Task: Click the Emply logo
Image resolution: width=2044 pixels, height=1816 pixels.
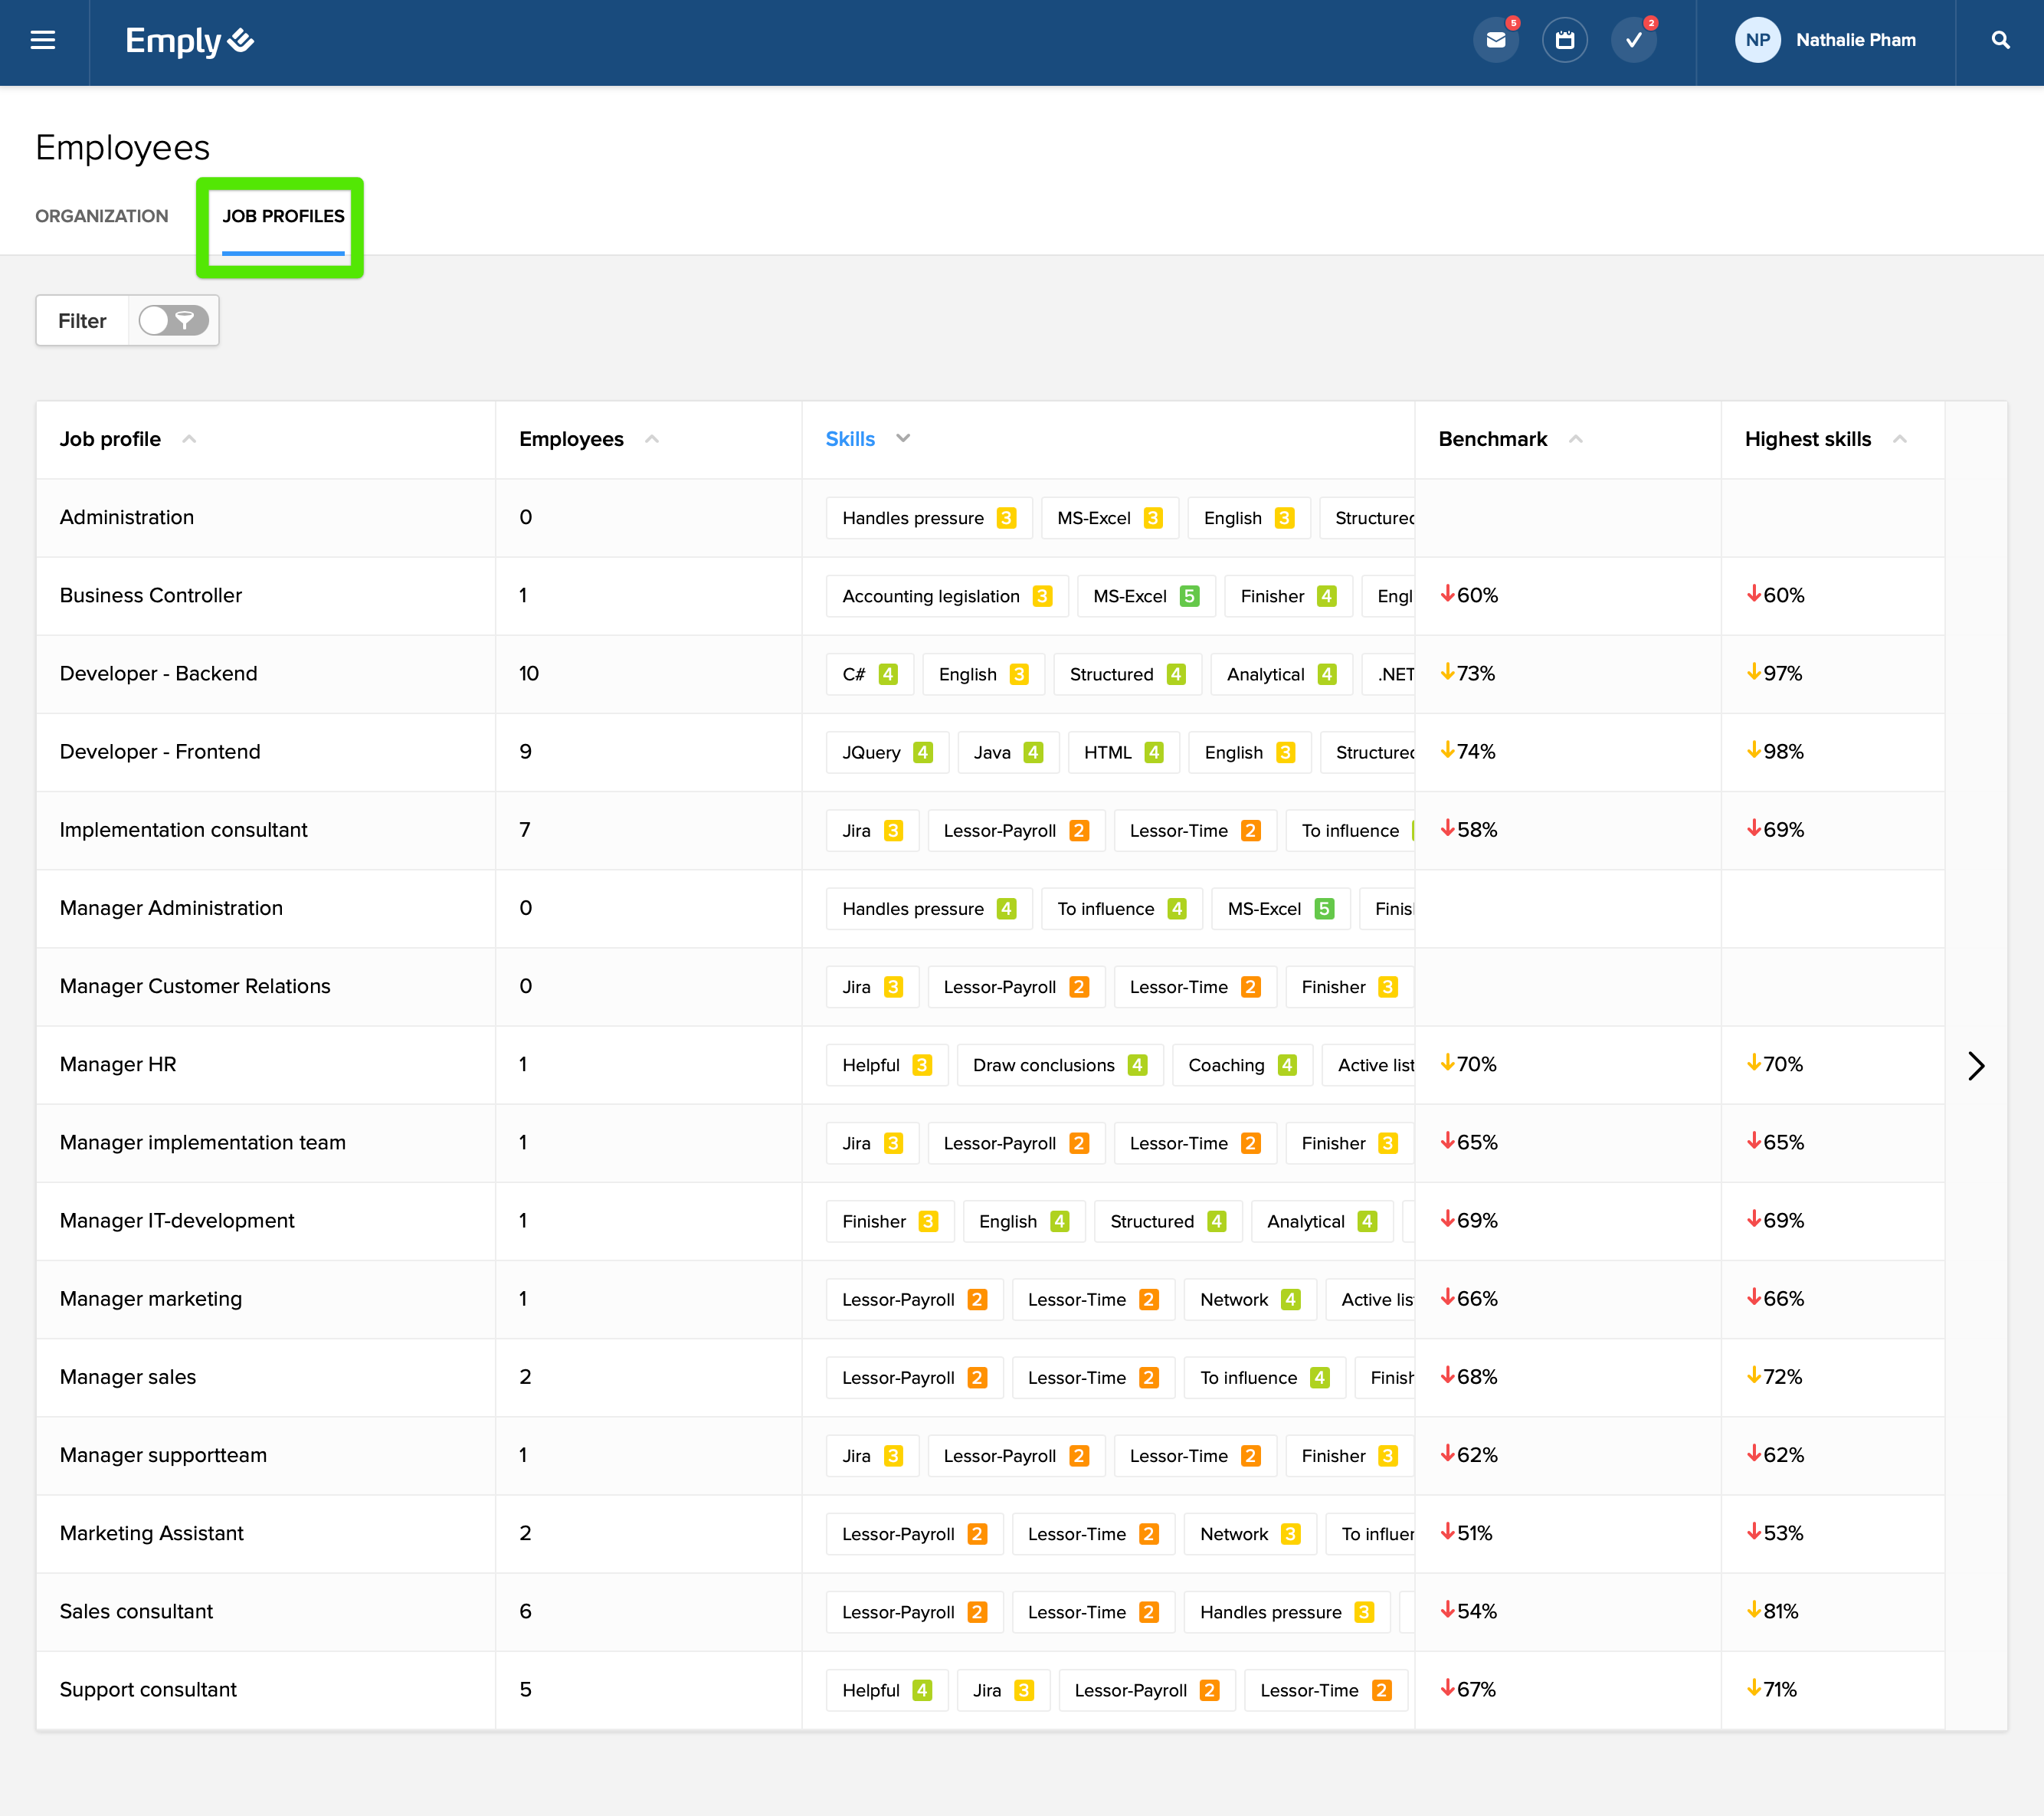Action: click(x=189, y=40)
